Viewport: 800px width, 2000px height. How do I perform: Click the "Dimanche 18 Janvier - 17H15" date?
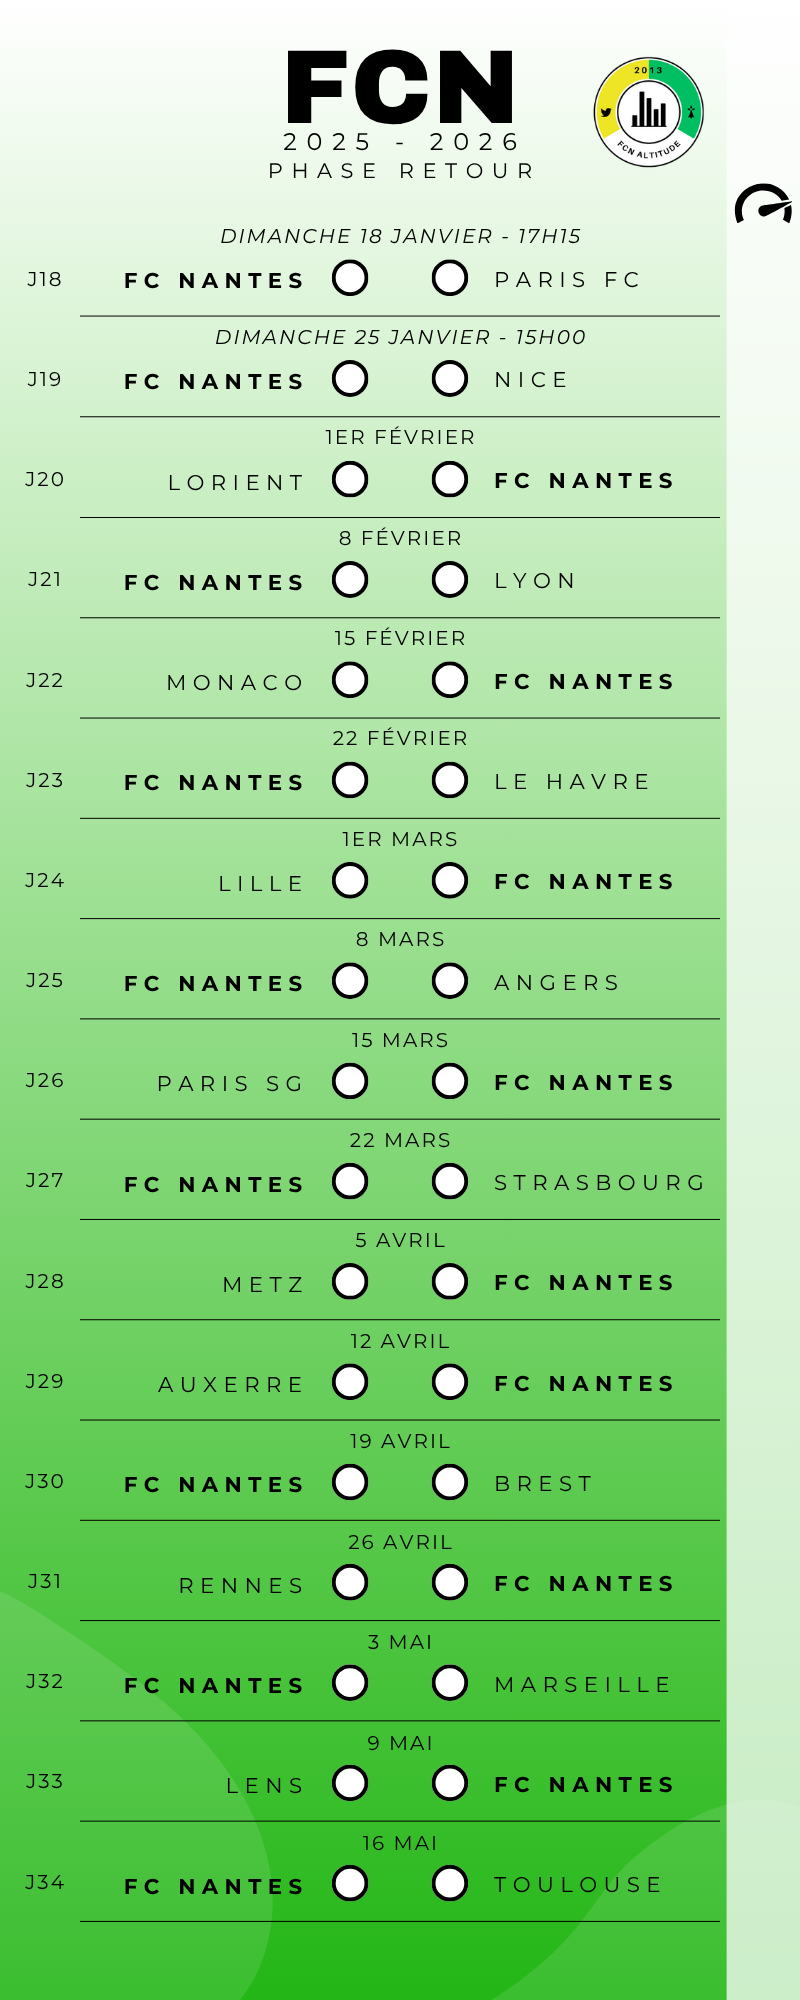(400, 236)
